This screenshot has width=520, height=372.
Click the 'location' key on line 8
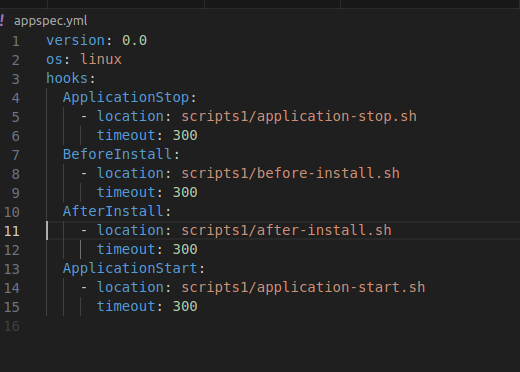pos(130,174)
